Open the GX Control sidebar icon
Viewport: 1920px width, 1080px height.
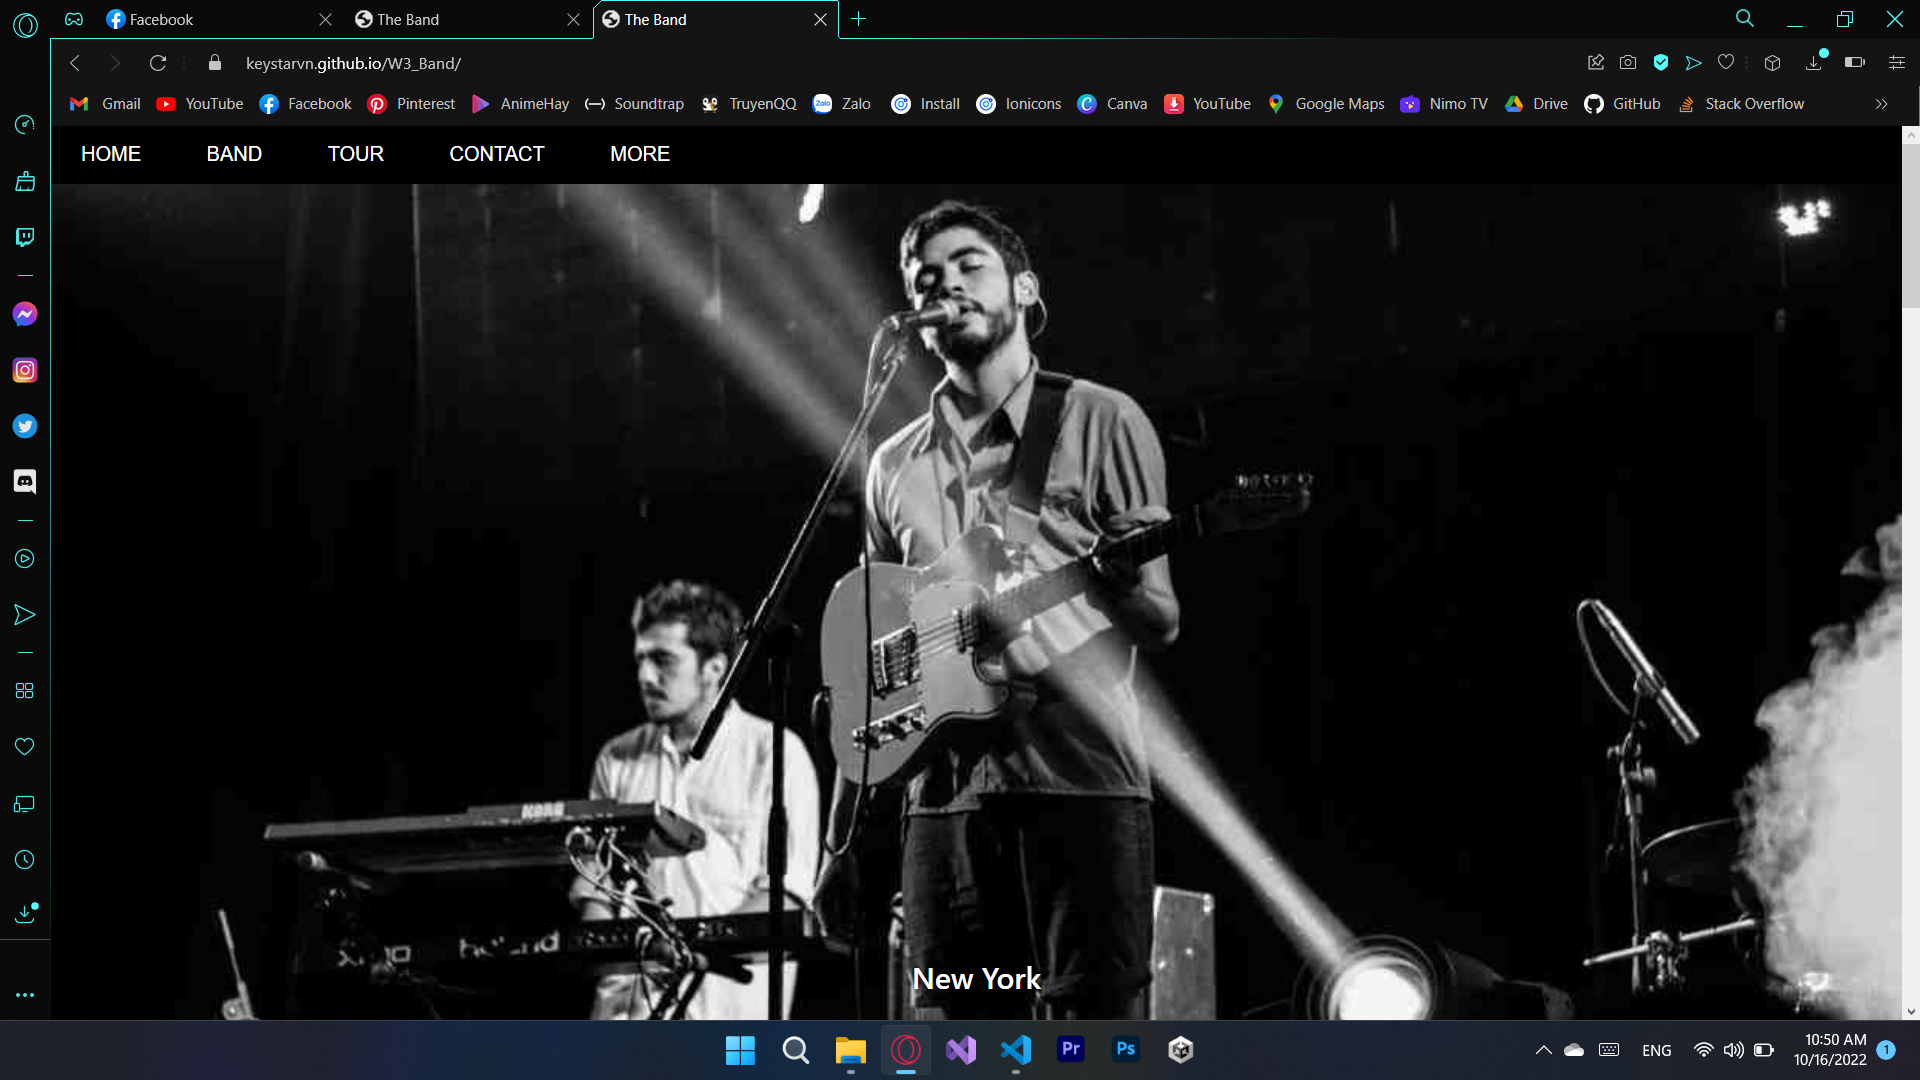coord(25,124)
